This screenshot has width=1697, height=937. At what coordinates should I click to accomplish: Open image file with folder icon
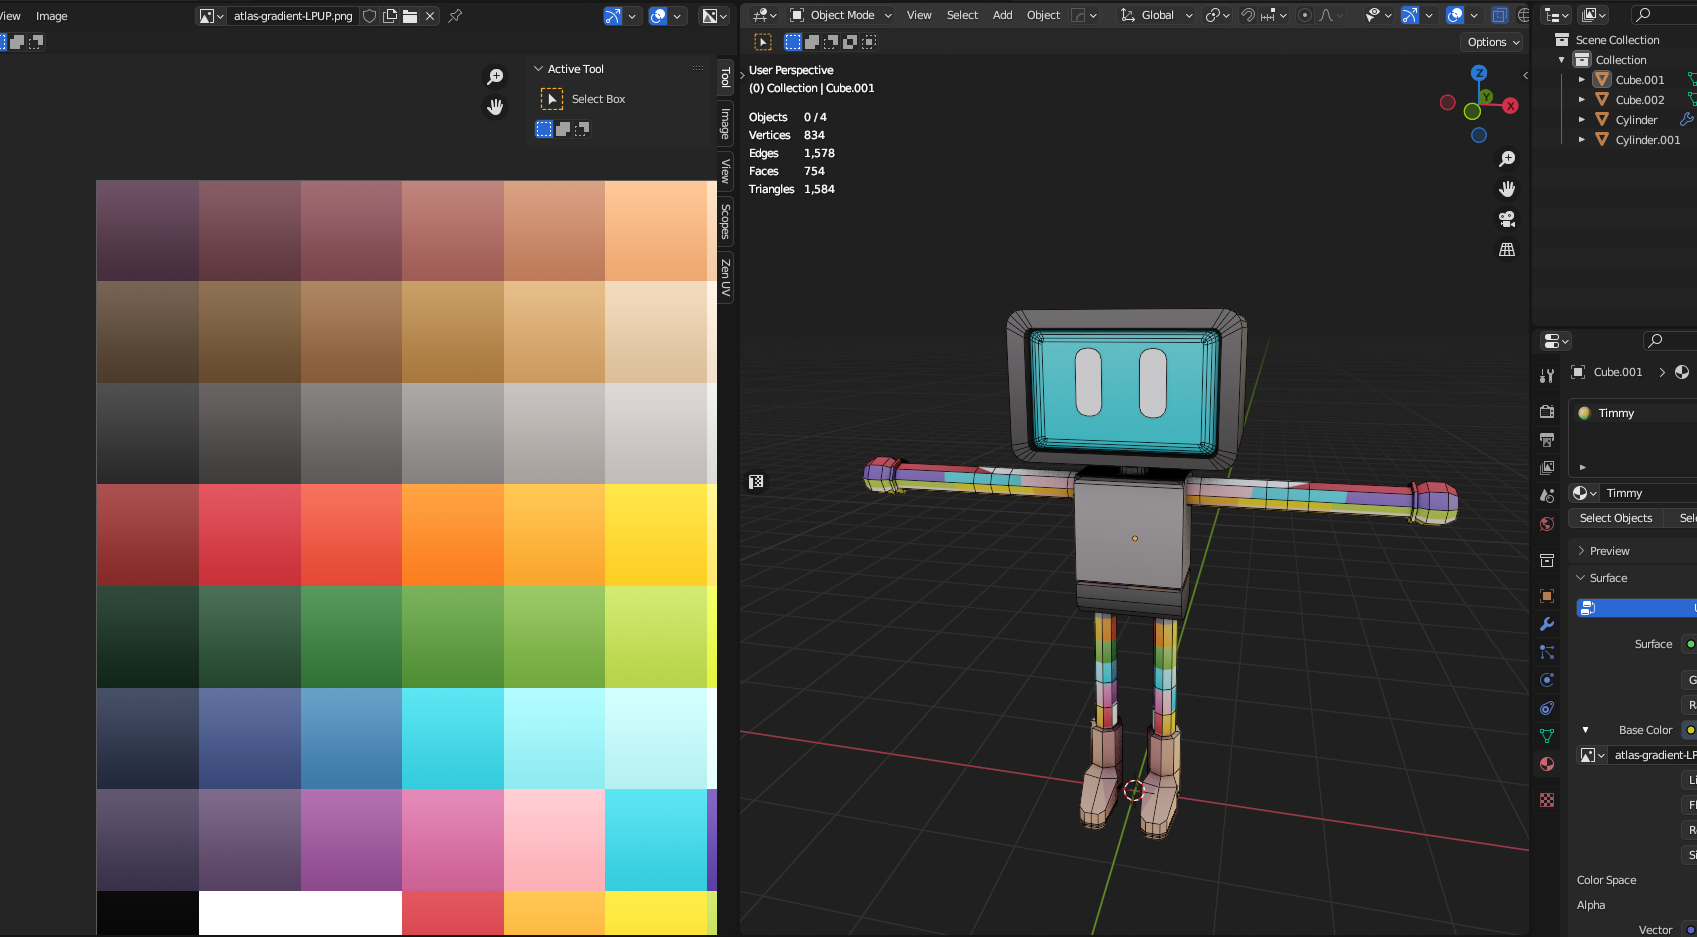pos(410,16)
